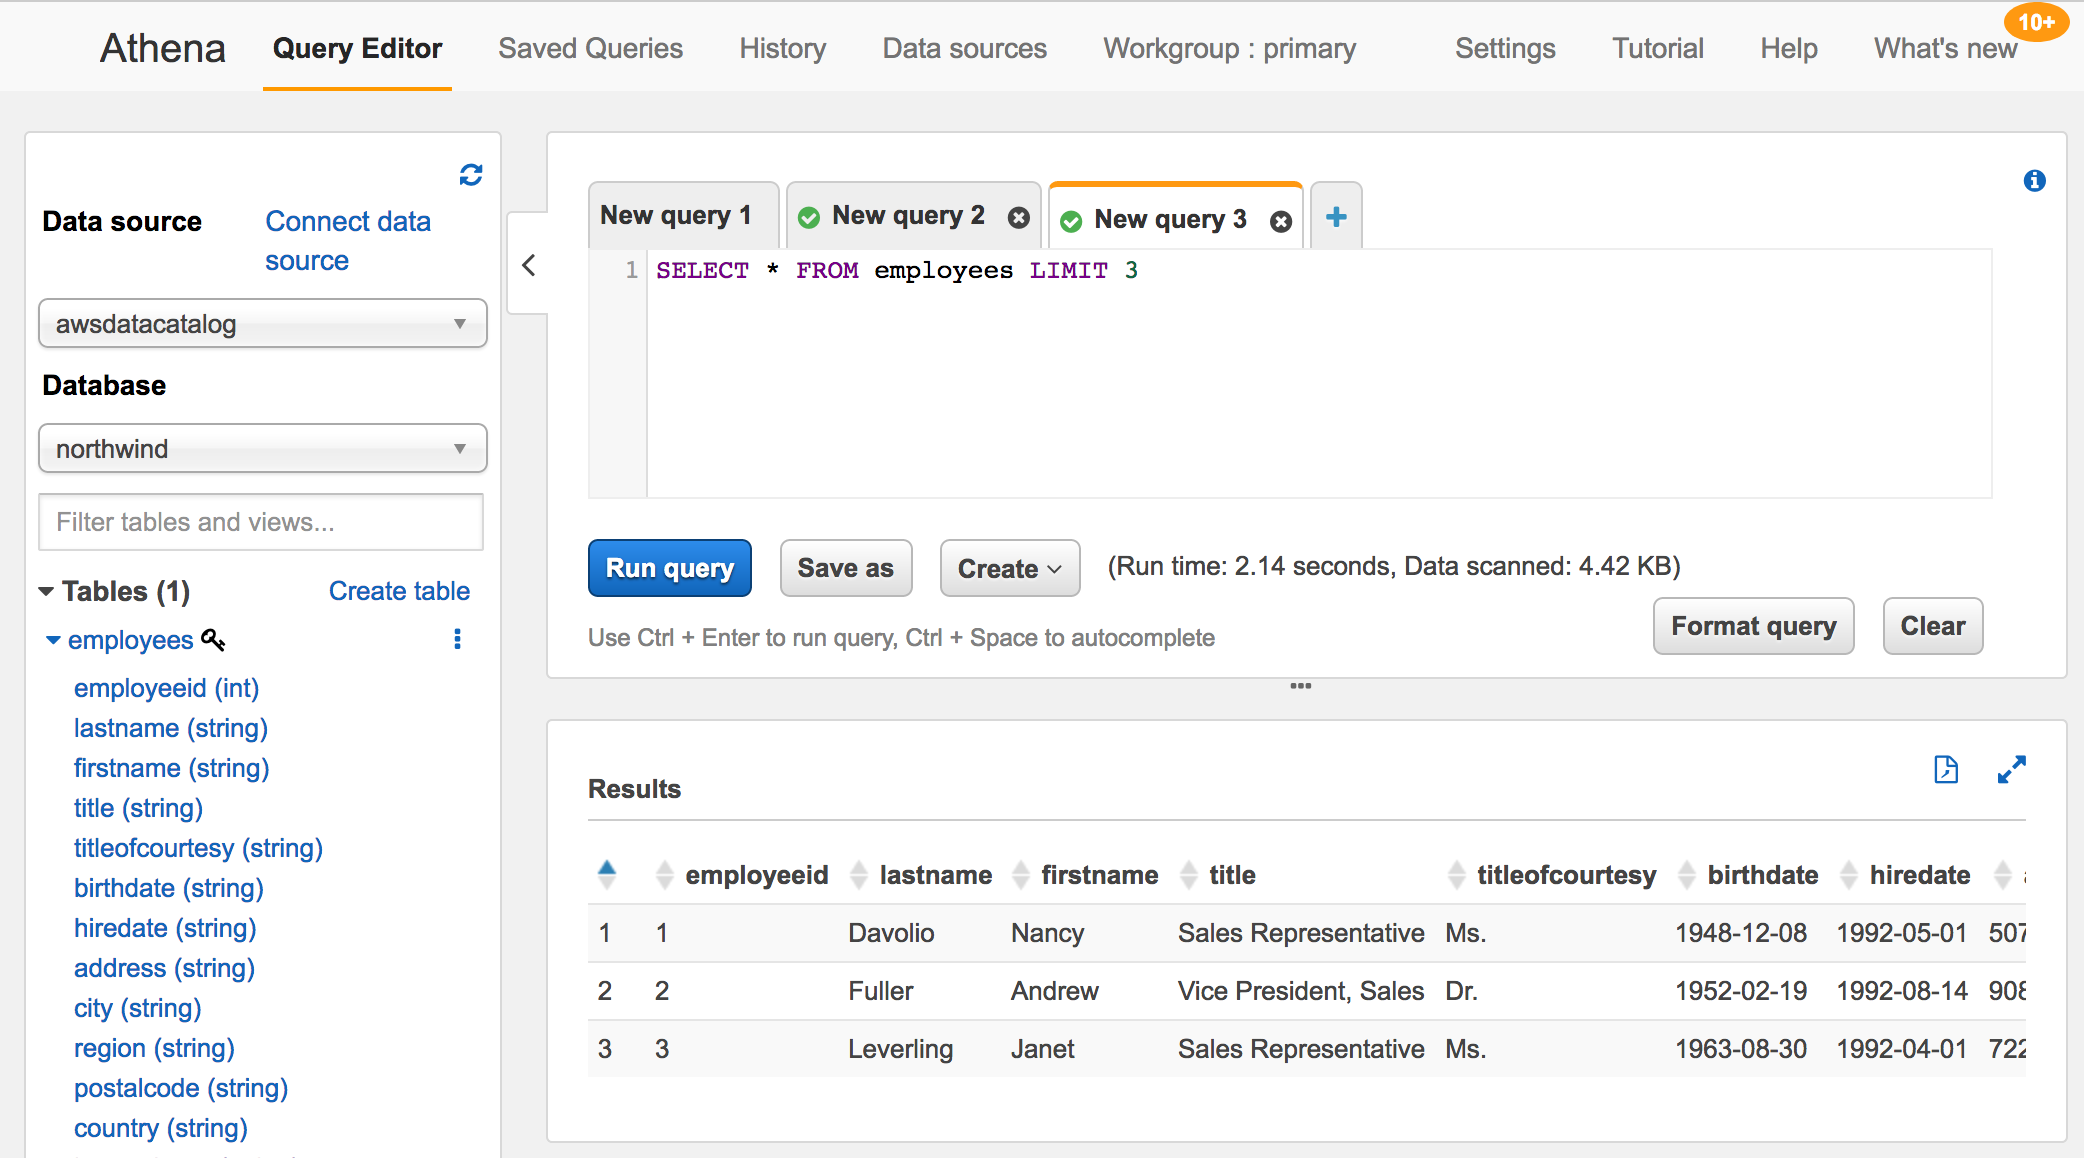Add a new query tab with plus
Viewport: 2084px width, 1158px height.
[x=1336, y=217]
